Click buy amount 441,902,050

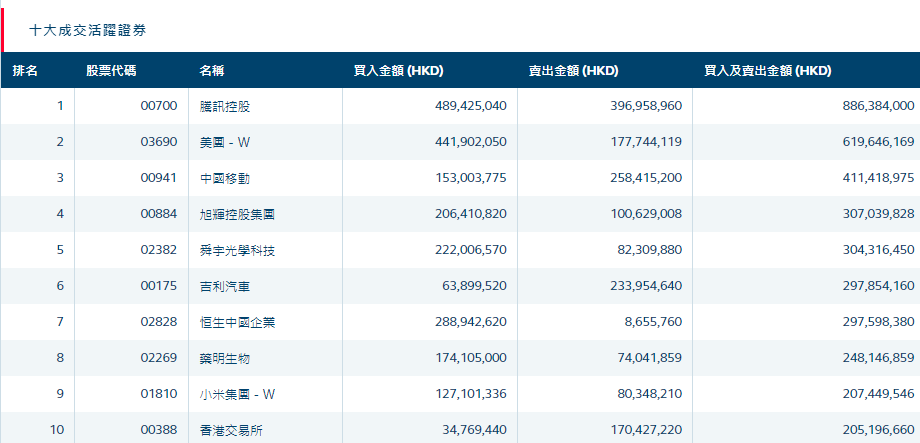coord(471,142)
